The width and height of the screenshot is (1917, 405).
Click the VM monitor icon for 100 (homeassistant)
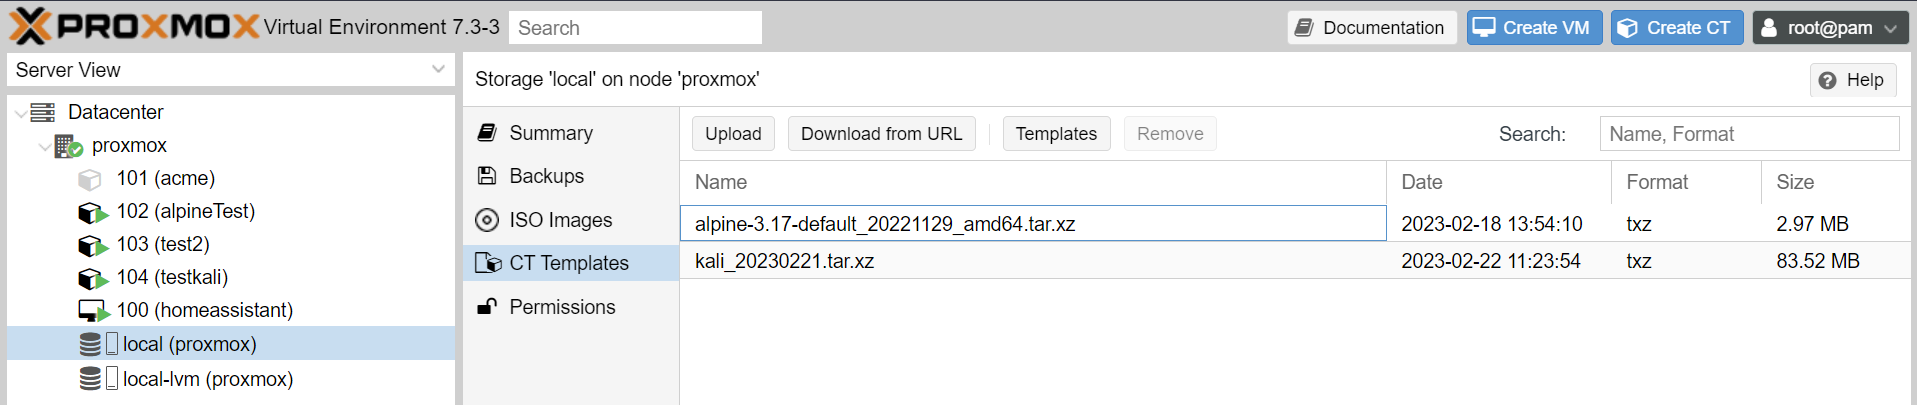tap(92, 311)
